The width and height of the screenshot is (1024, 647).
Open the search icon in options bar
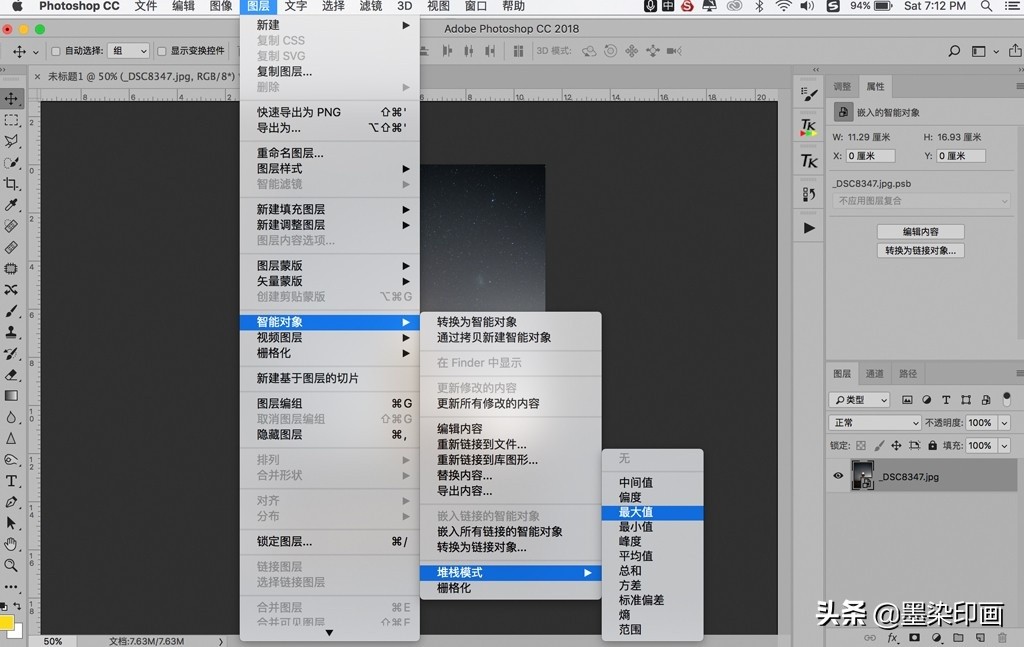pyautogui.click(x=953, y=51)
